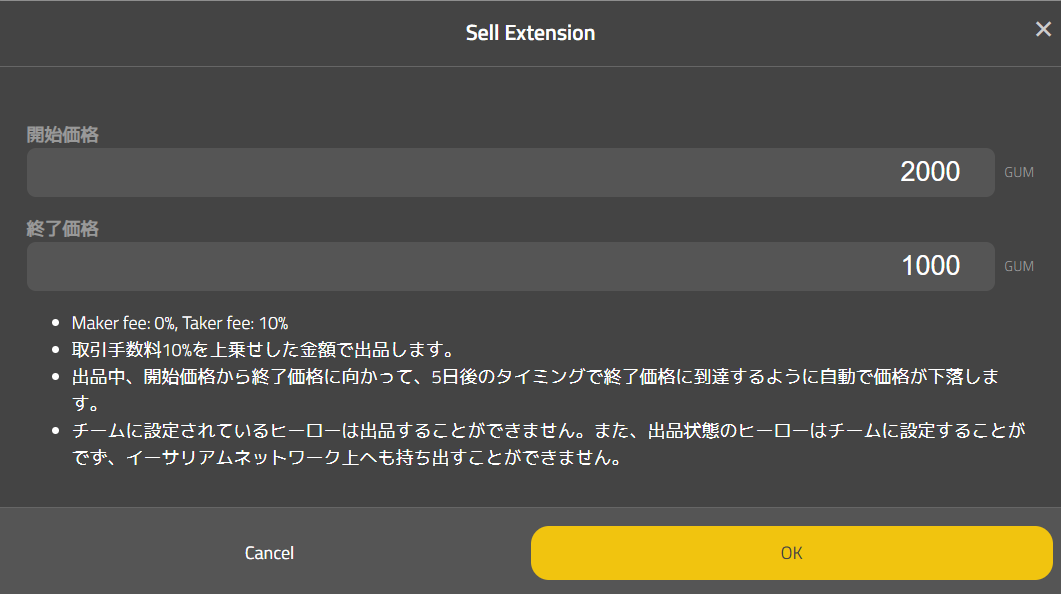Click the 終了価格 end price input field
The image size is (1061, 594).
point(510,266)
